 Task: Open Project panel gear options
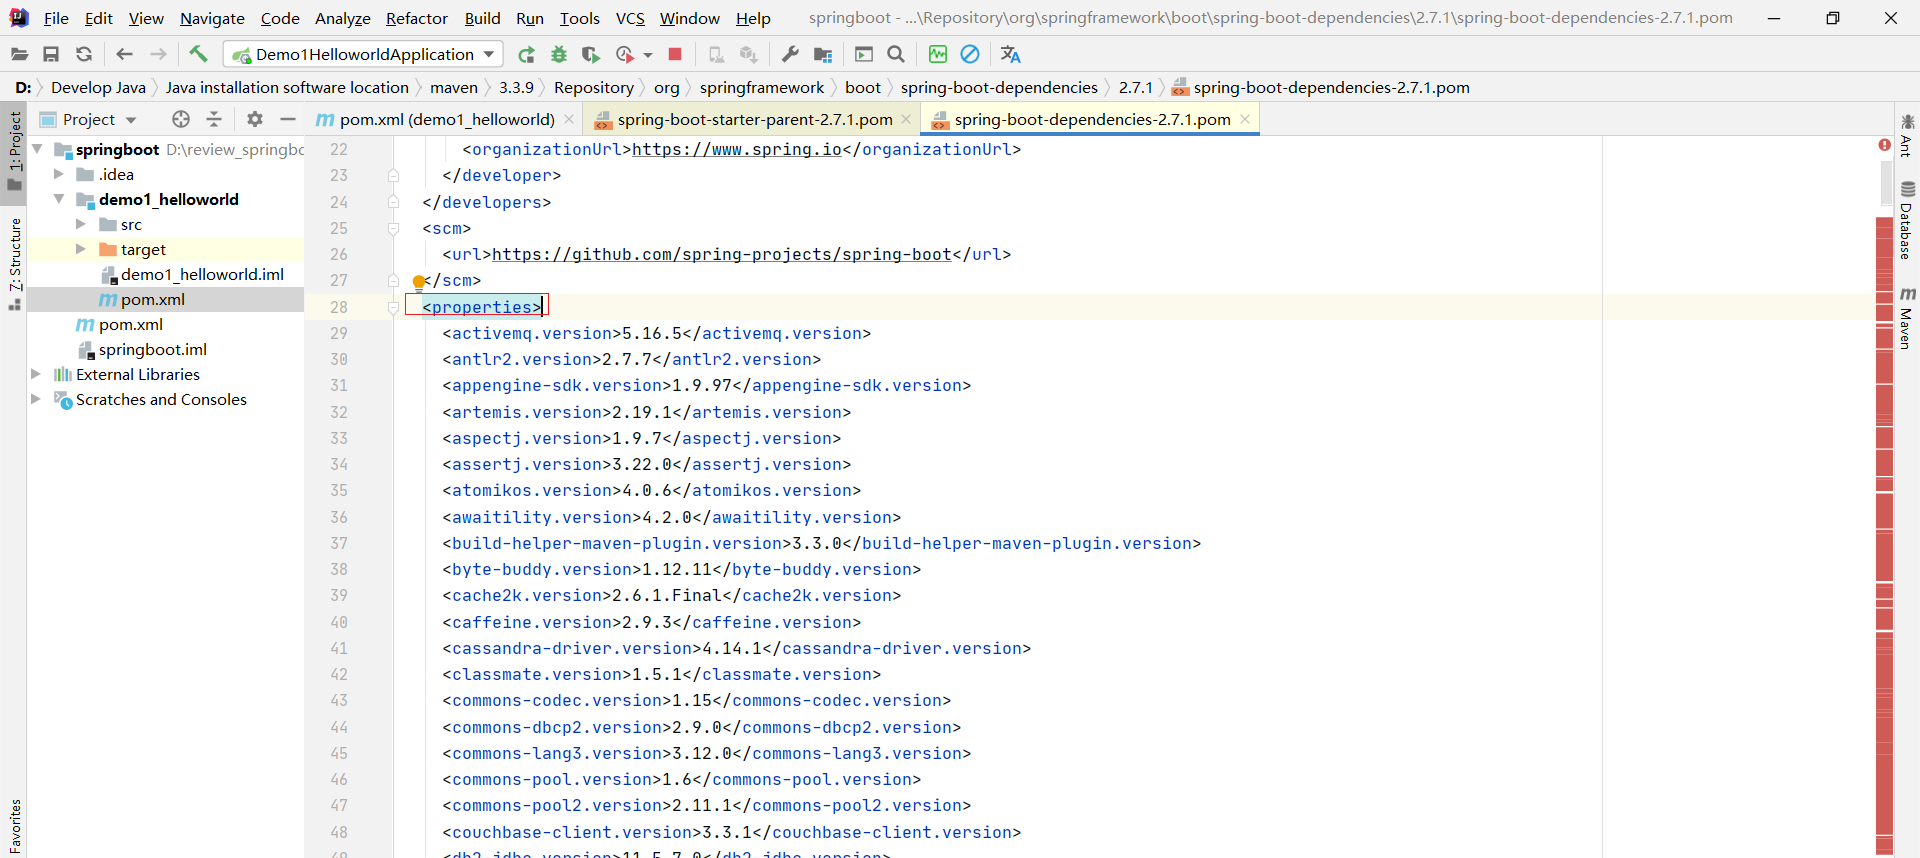pos(255,119)
